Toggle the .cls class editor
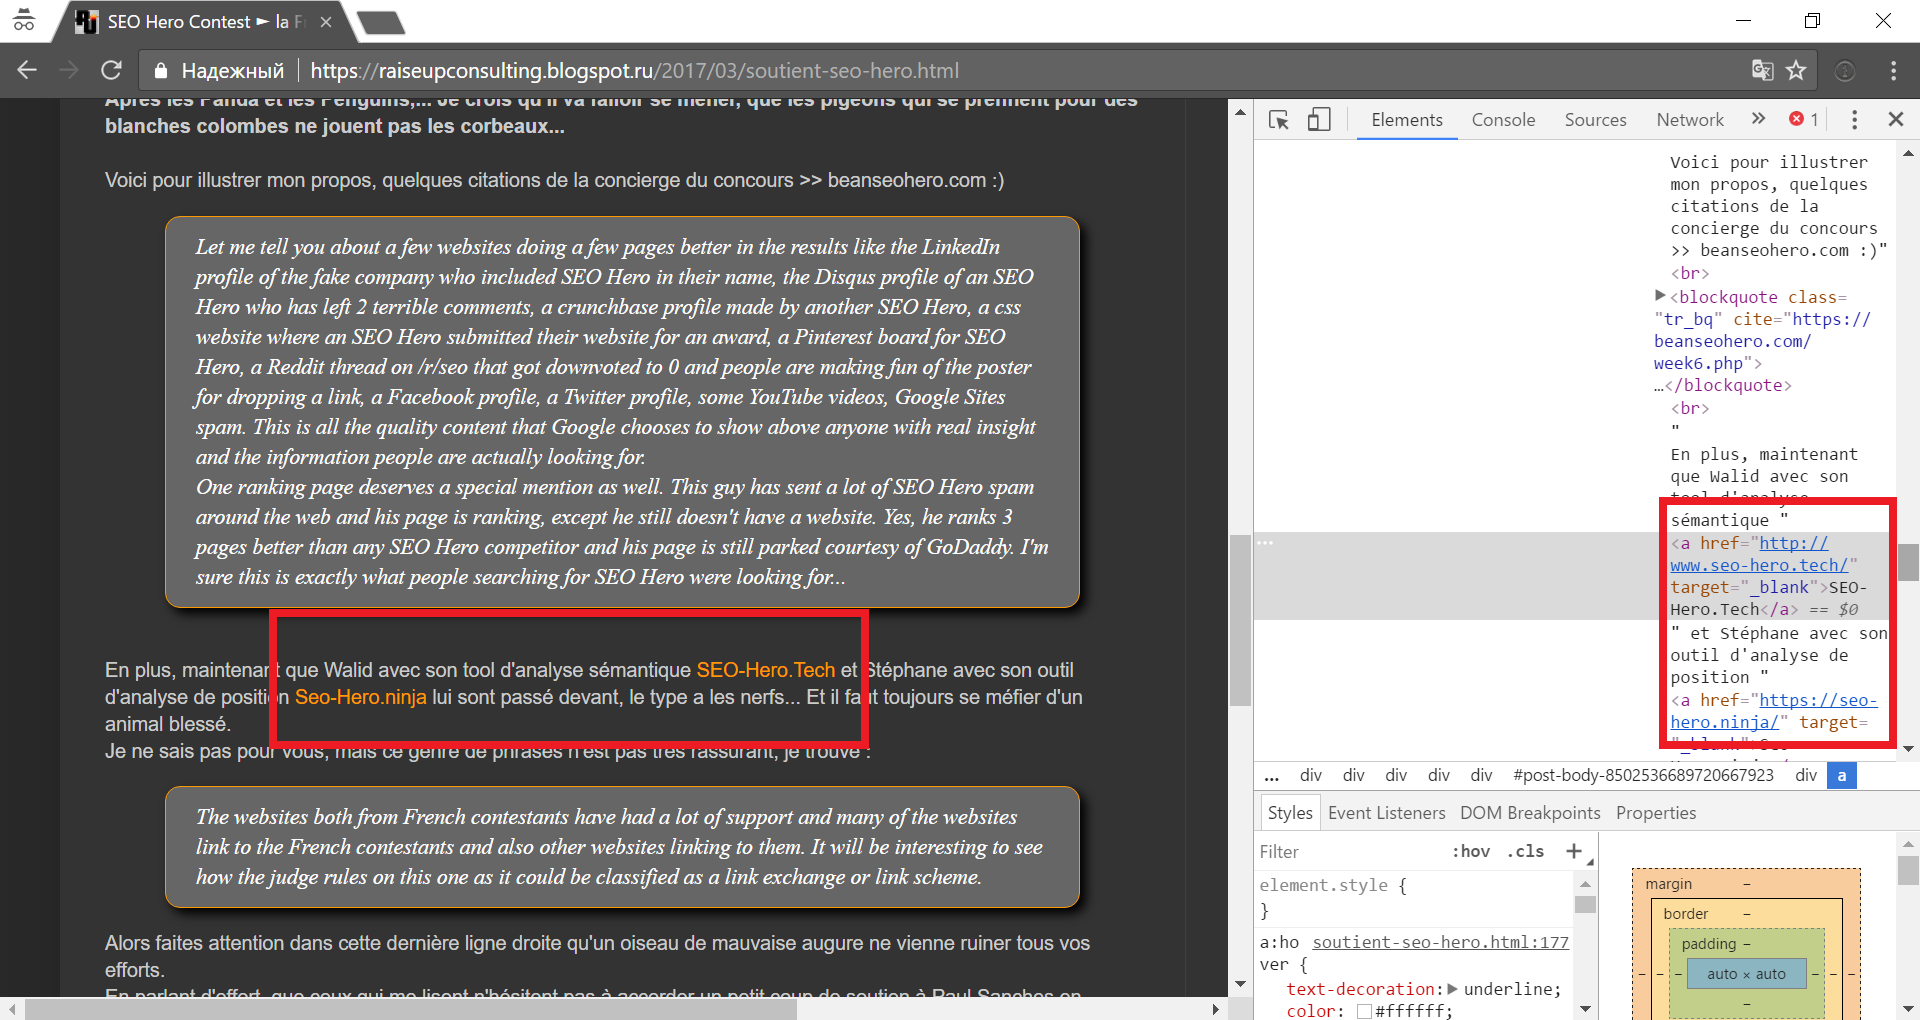 point(1526,852)
